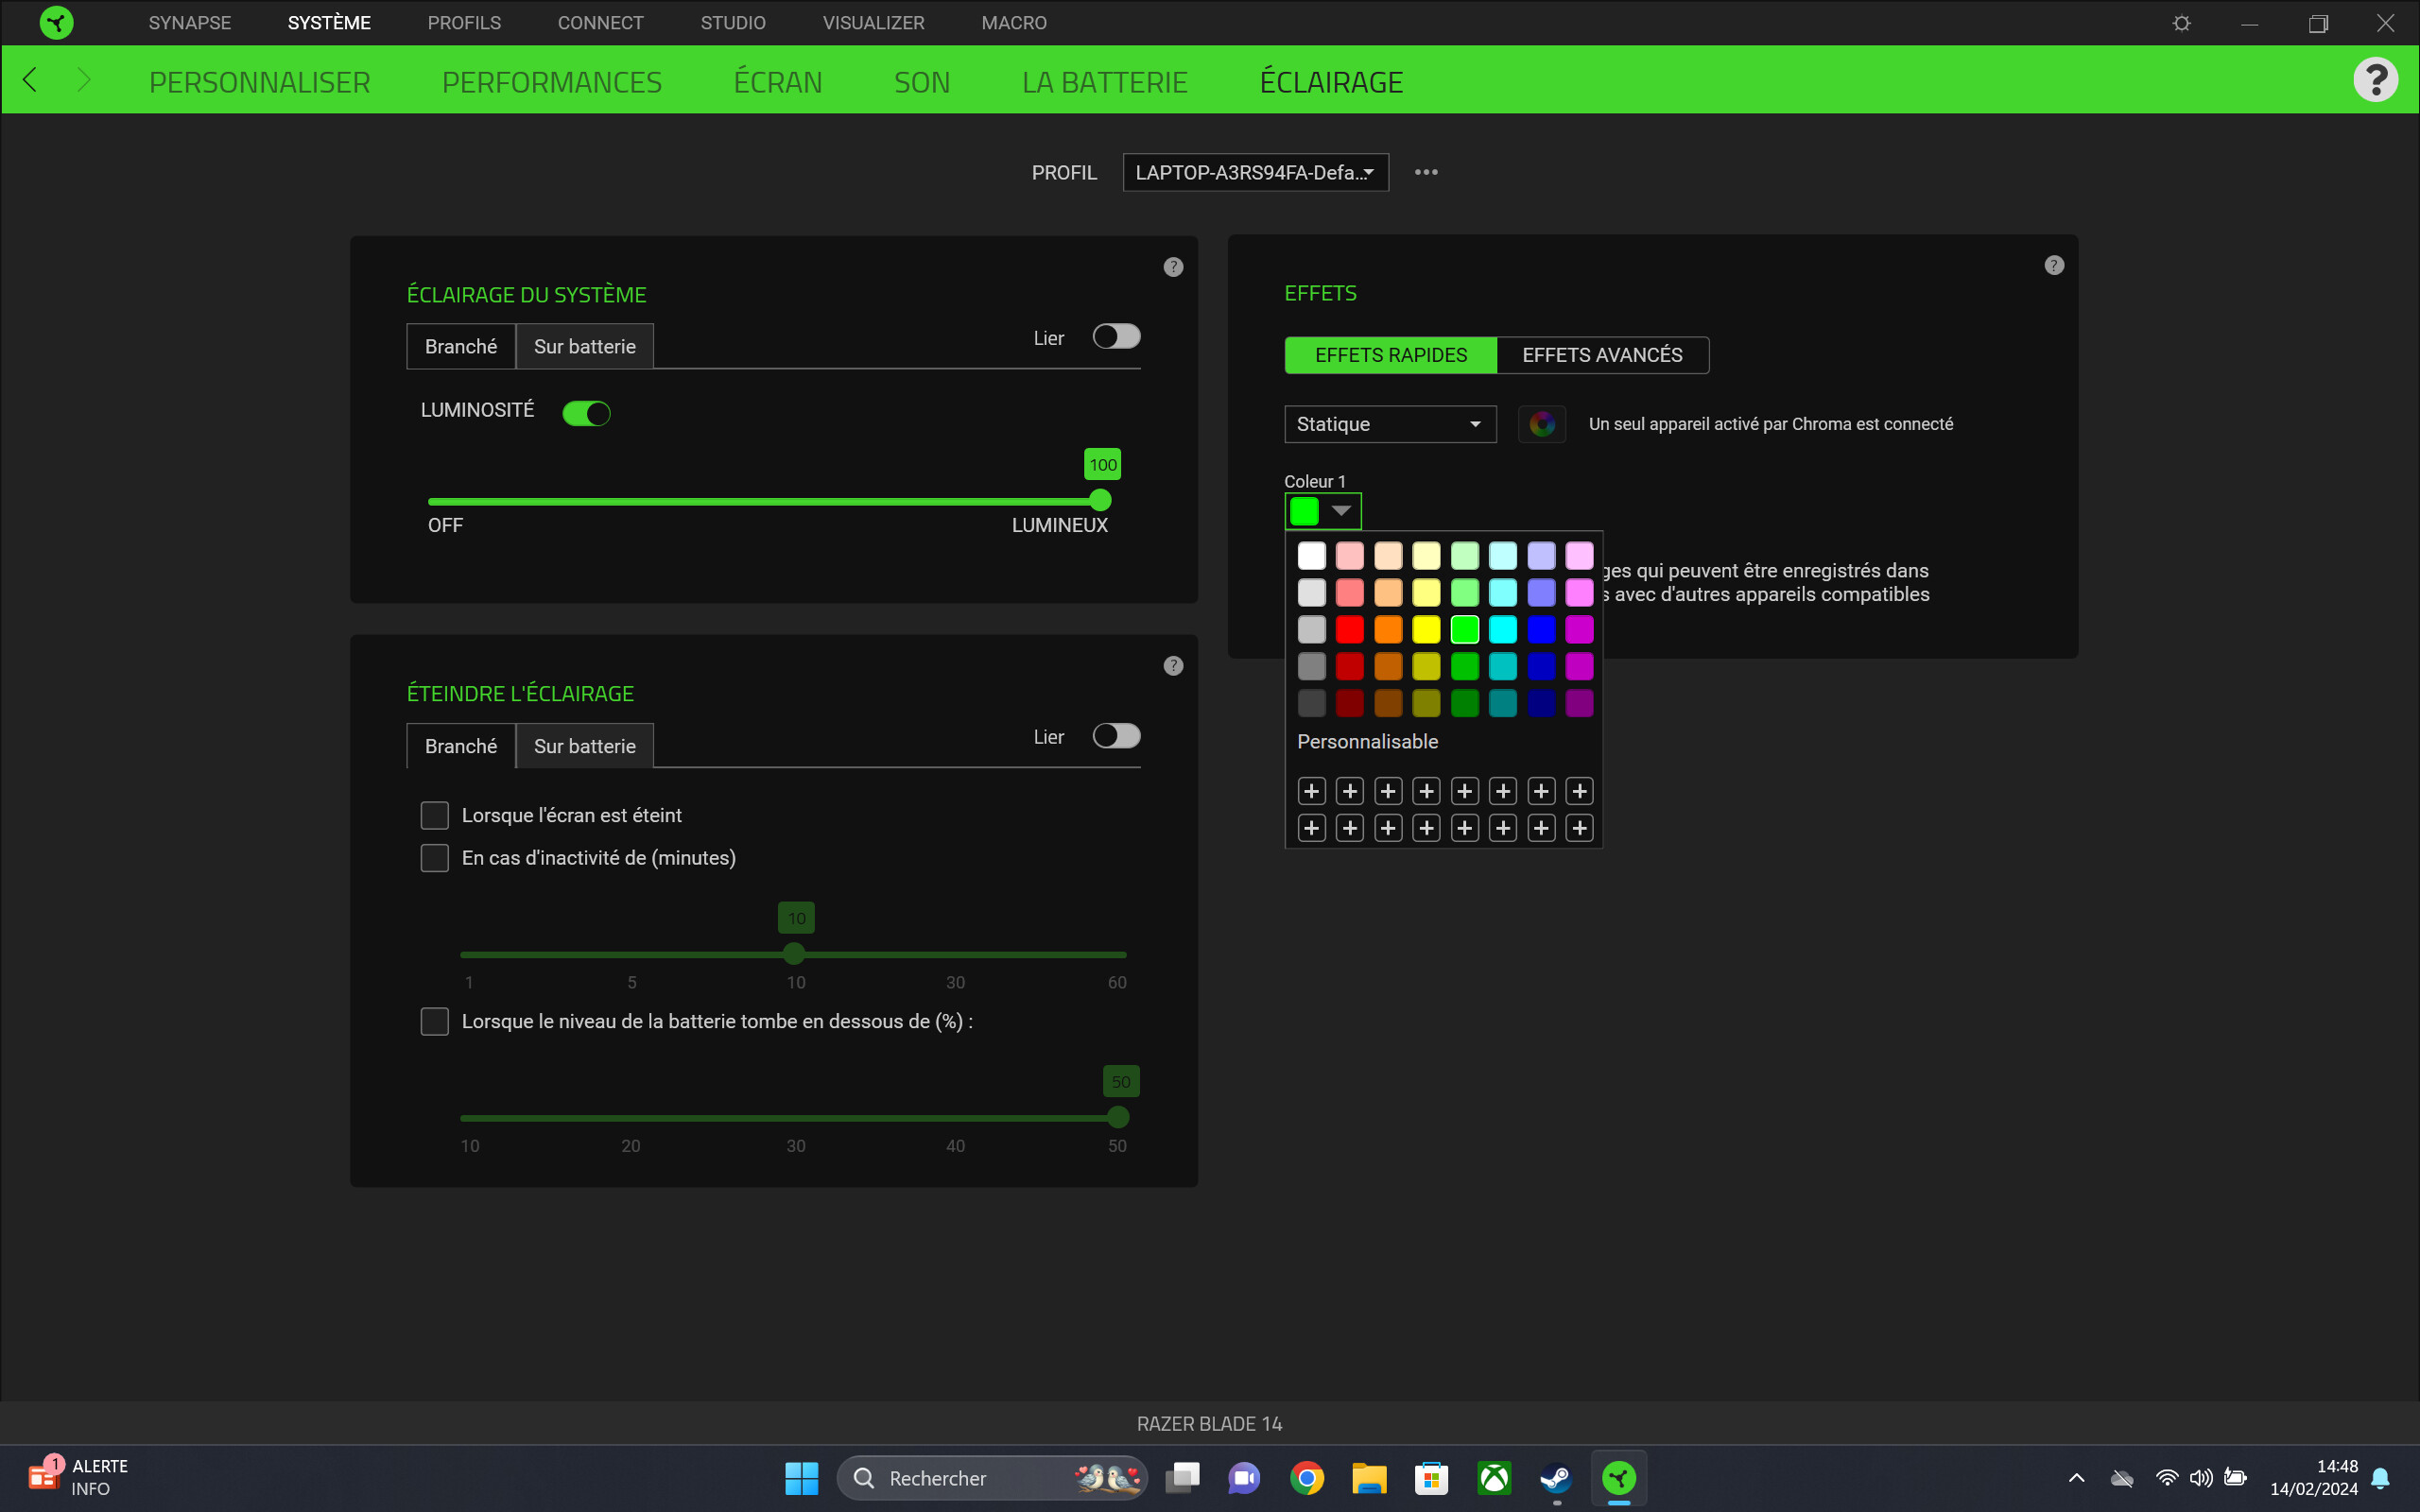Screen dimensions: 2420x1512
Task: Open profile options via the ellipsis icon
Action: click(x=1426, y=172)
